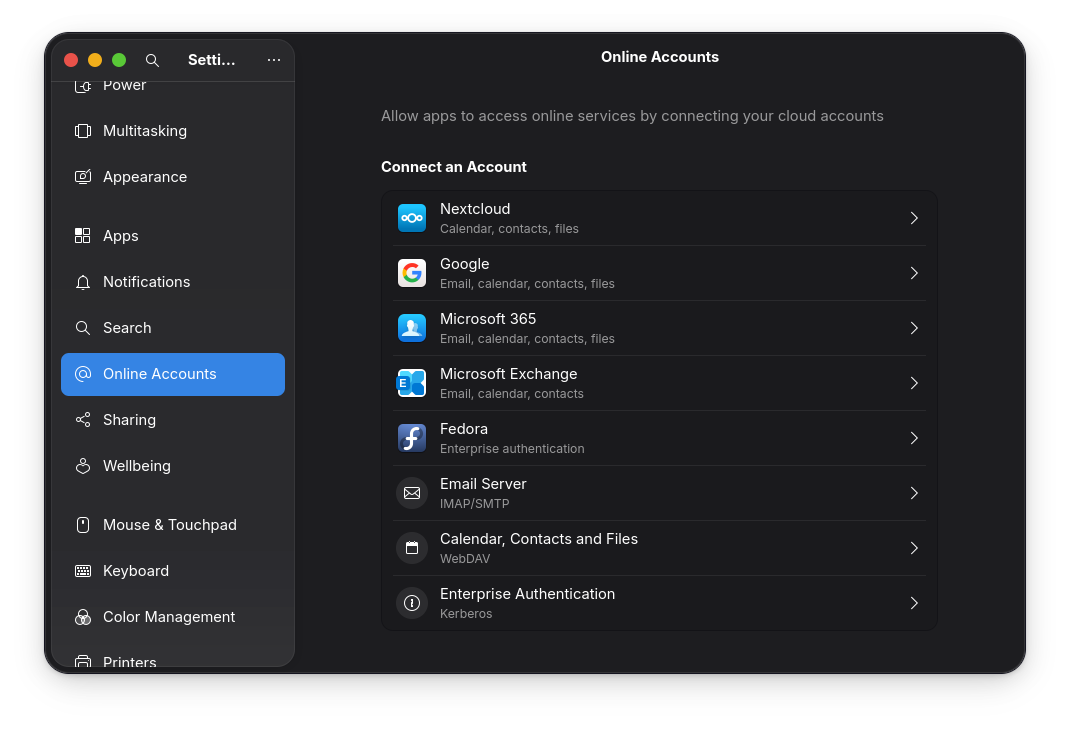1070x730 pixels.
Task: Open Microsoft Exchange account setup
Action: (660, 382)
